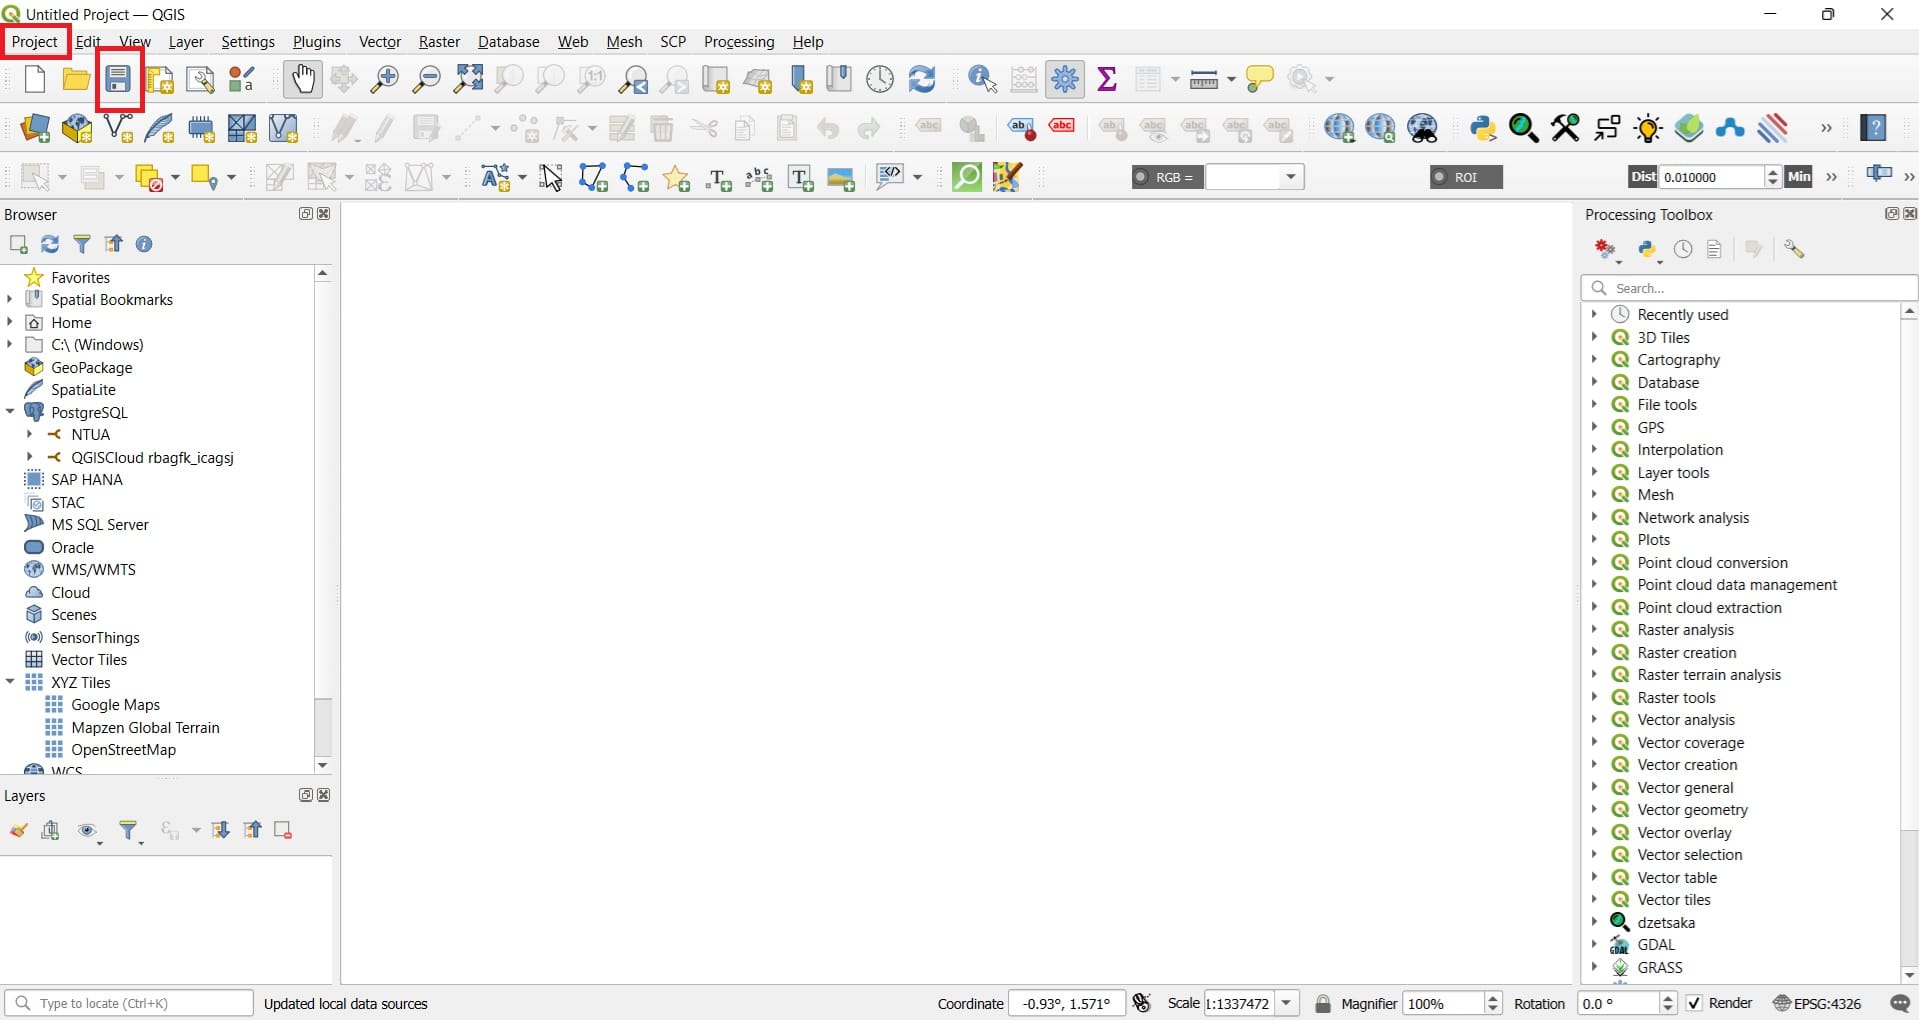Click the Processing Toolbox search field
The image size is (1919, 1020).
point(1749,288)
